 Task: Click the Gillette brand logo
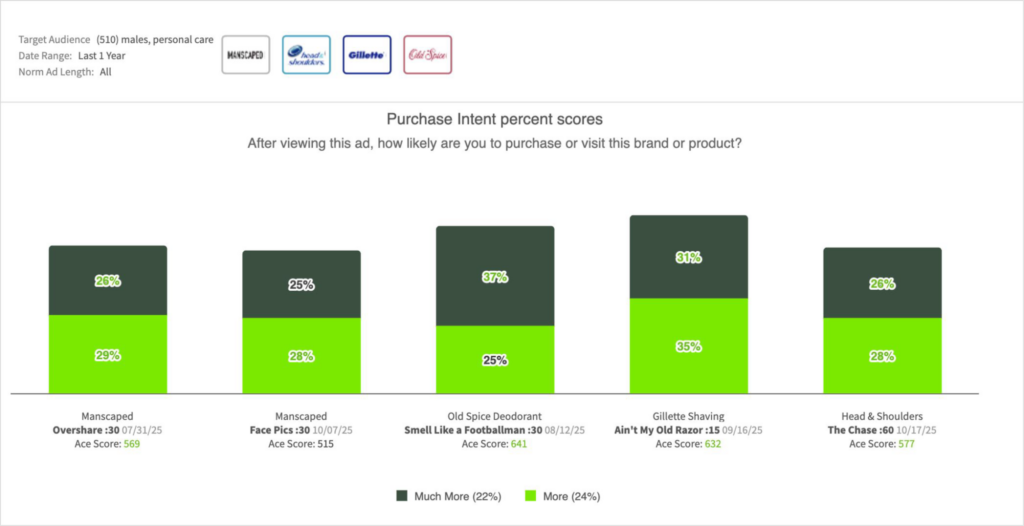366,55
